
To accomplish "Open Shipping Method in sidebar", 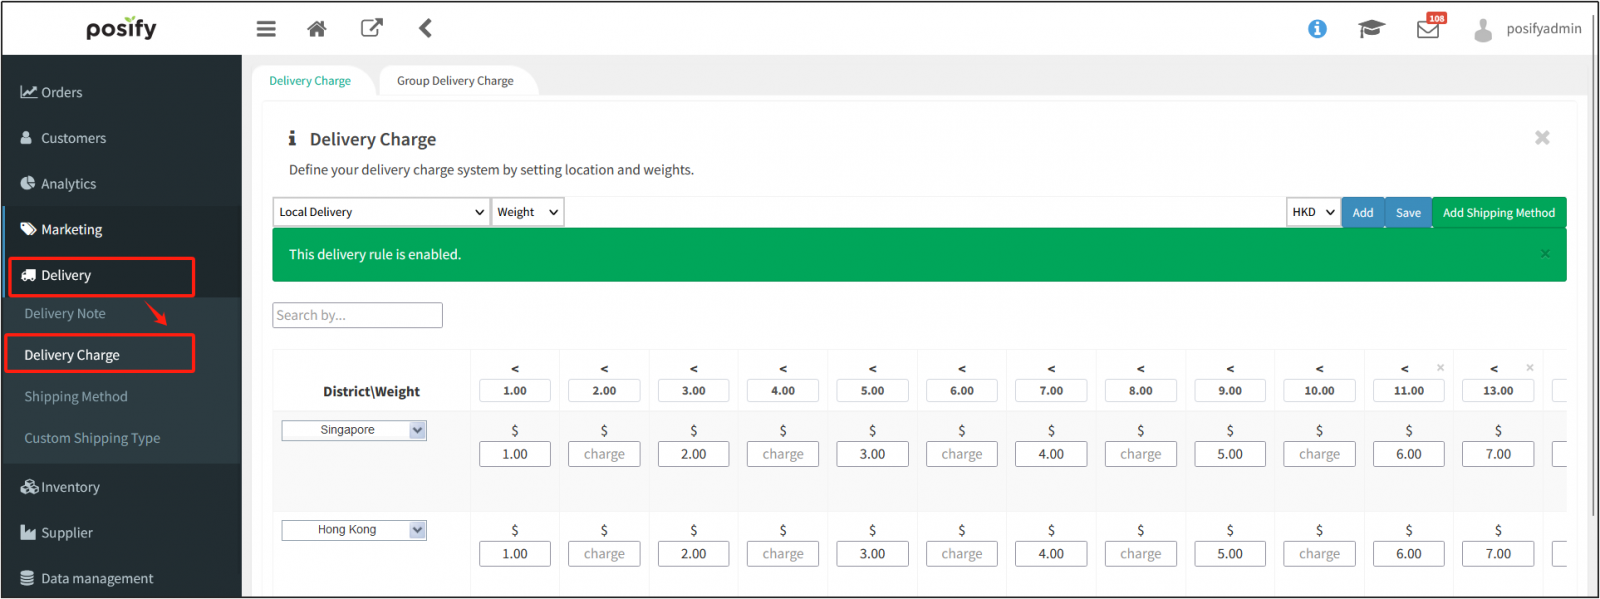I will pos(76,397).
